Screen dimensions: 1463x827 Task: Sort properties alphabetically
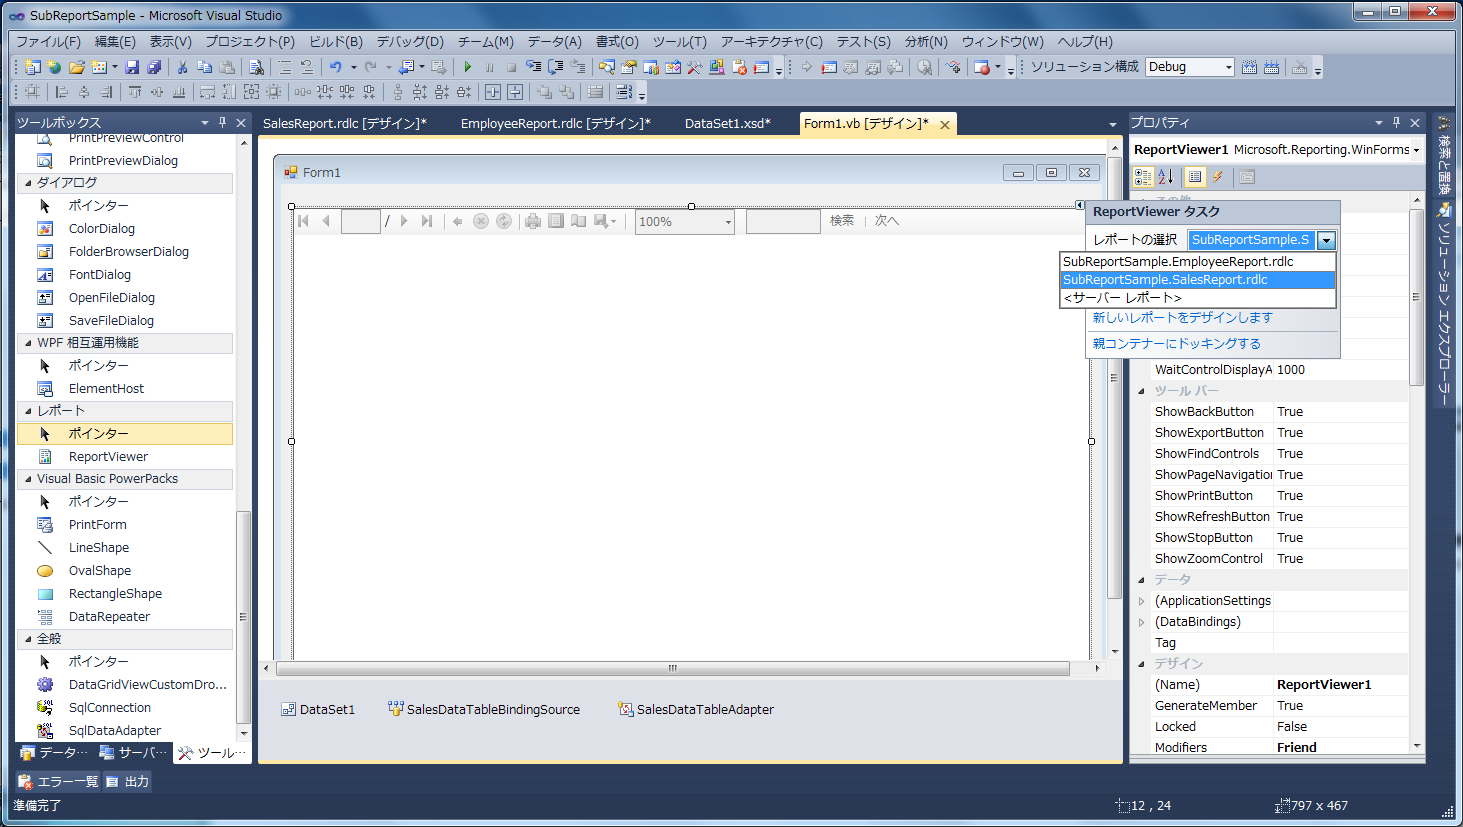[1166, 177]
